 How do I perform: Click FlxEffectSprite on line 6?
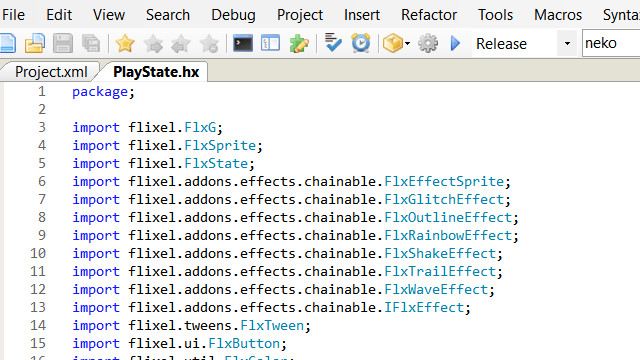pos(444,182)
